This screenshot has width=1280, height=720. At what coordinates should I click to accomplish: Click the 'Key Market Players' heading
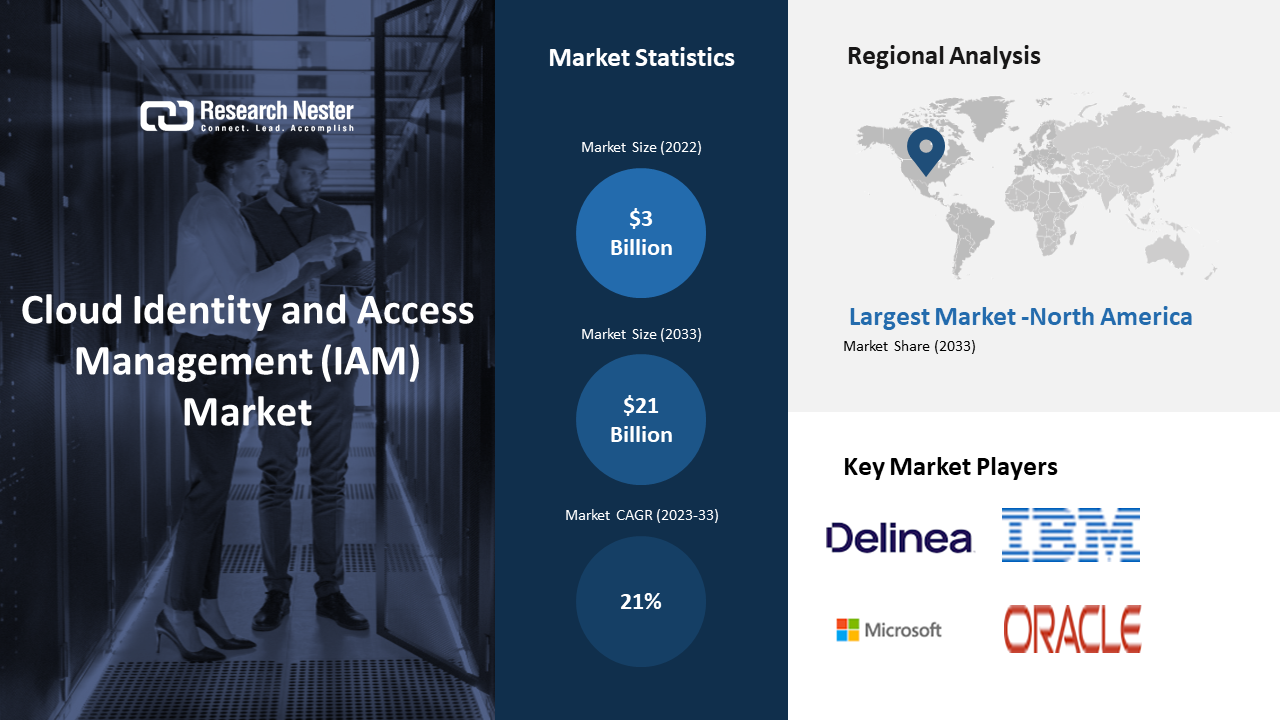(x=950, y=467)
